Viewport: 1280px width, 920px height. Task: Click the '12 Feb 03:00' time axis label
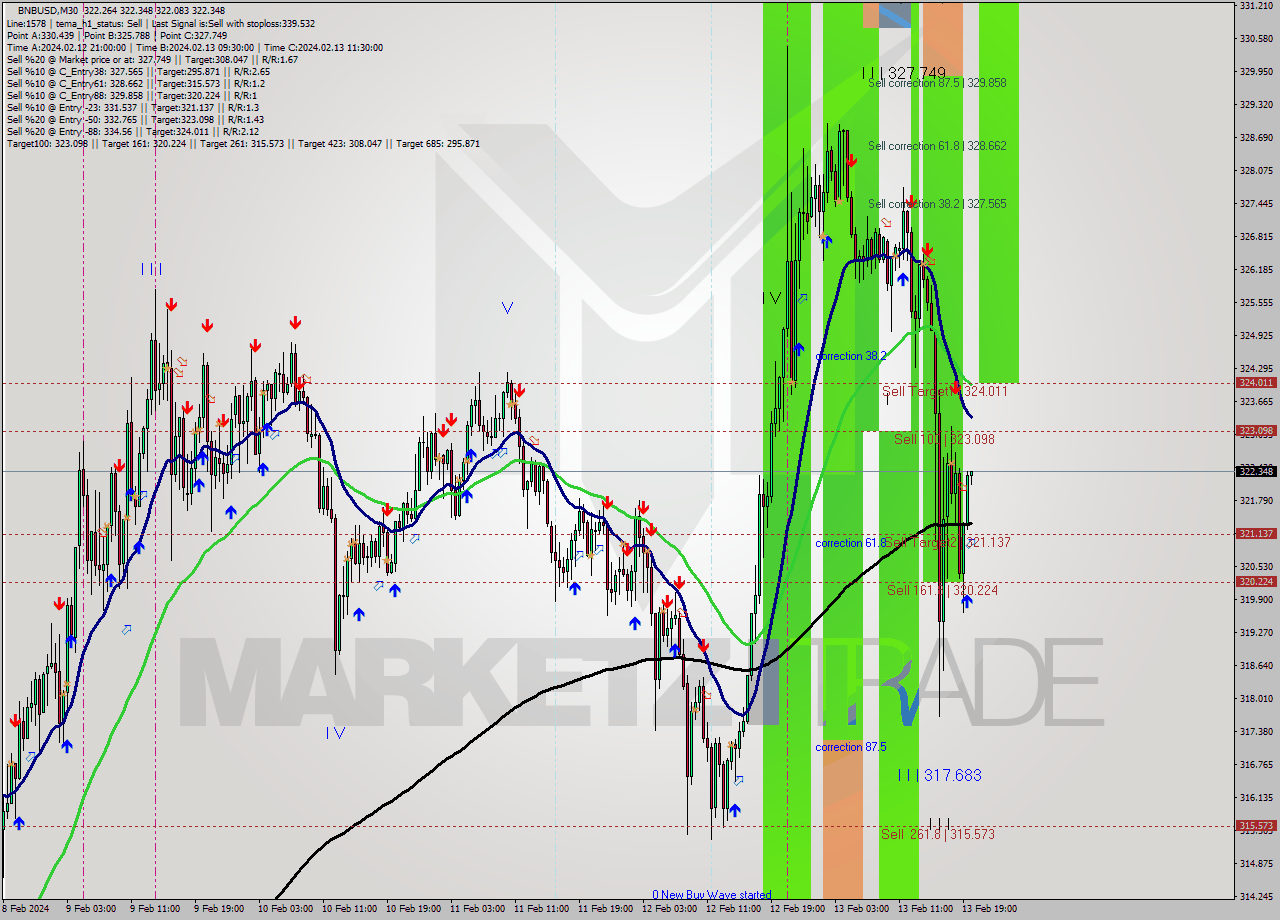(669, 909)
